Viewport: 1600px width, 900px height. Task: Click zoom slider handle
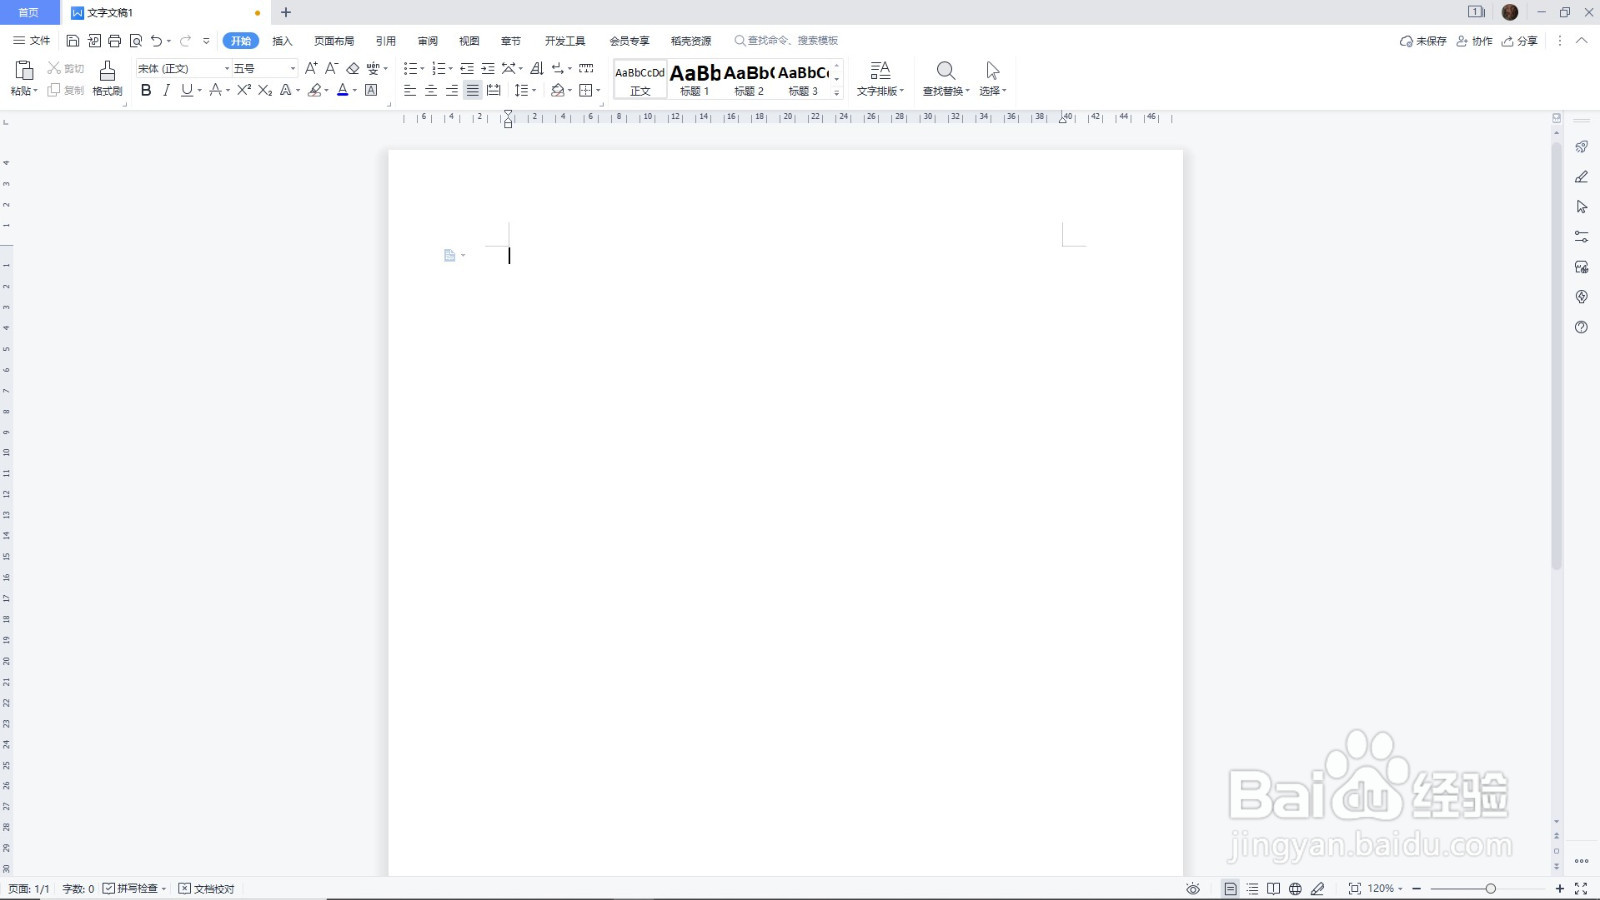point(1490,888)
